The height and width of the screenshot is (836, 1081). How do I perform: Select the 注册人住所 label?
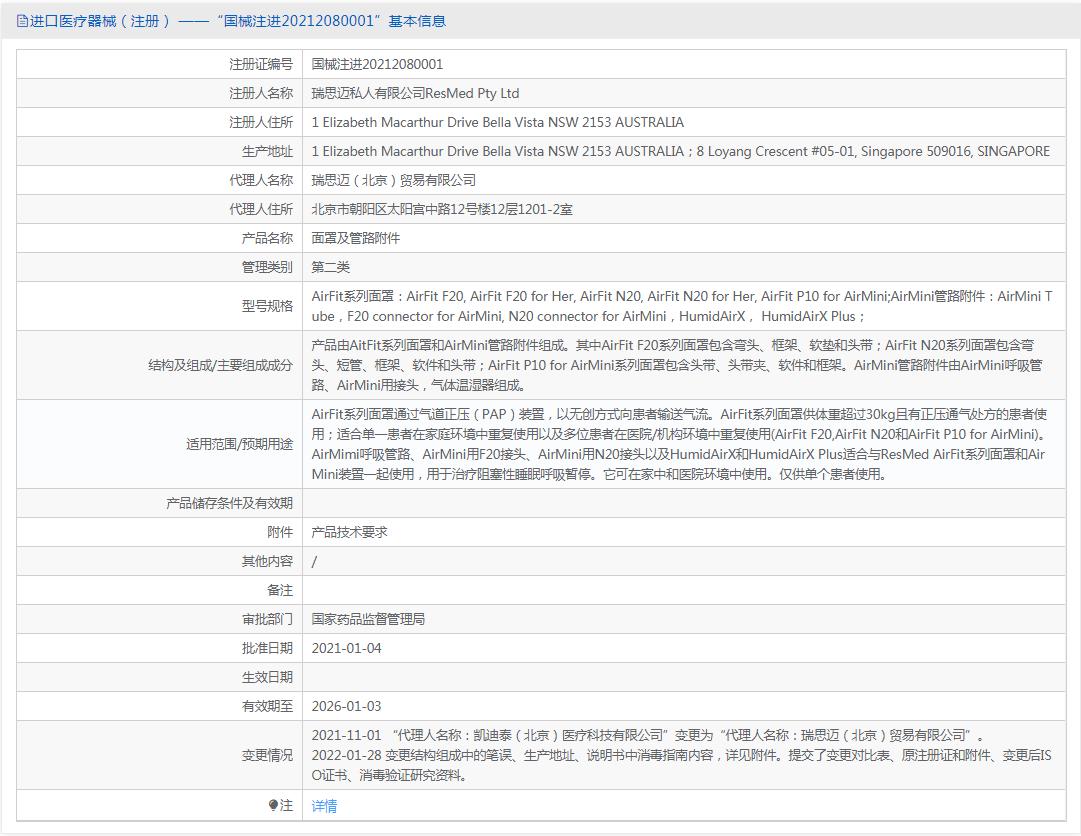261,122
